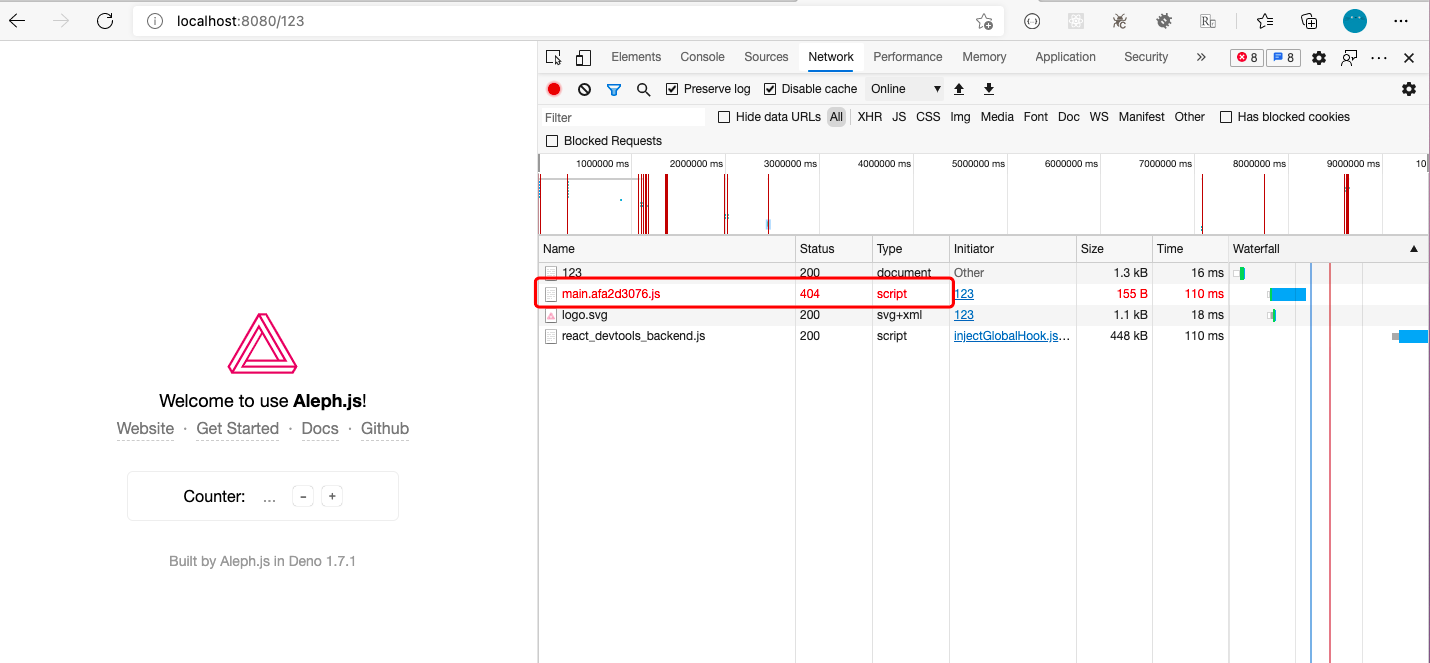This screenshot has height=663, width=1430.
Task: Toggle Preserve log checkbox
Action: 672,89
